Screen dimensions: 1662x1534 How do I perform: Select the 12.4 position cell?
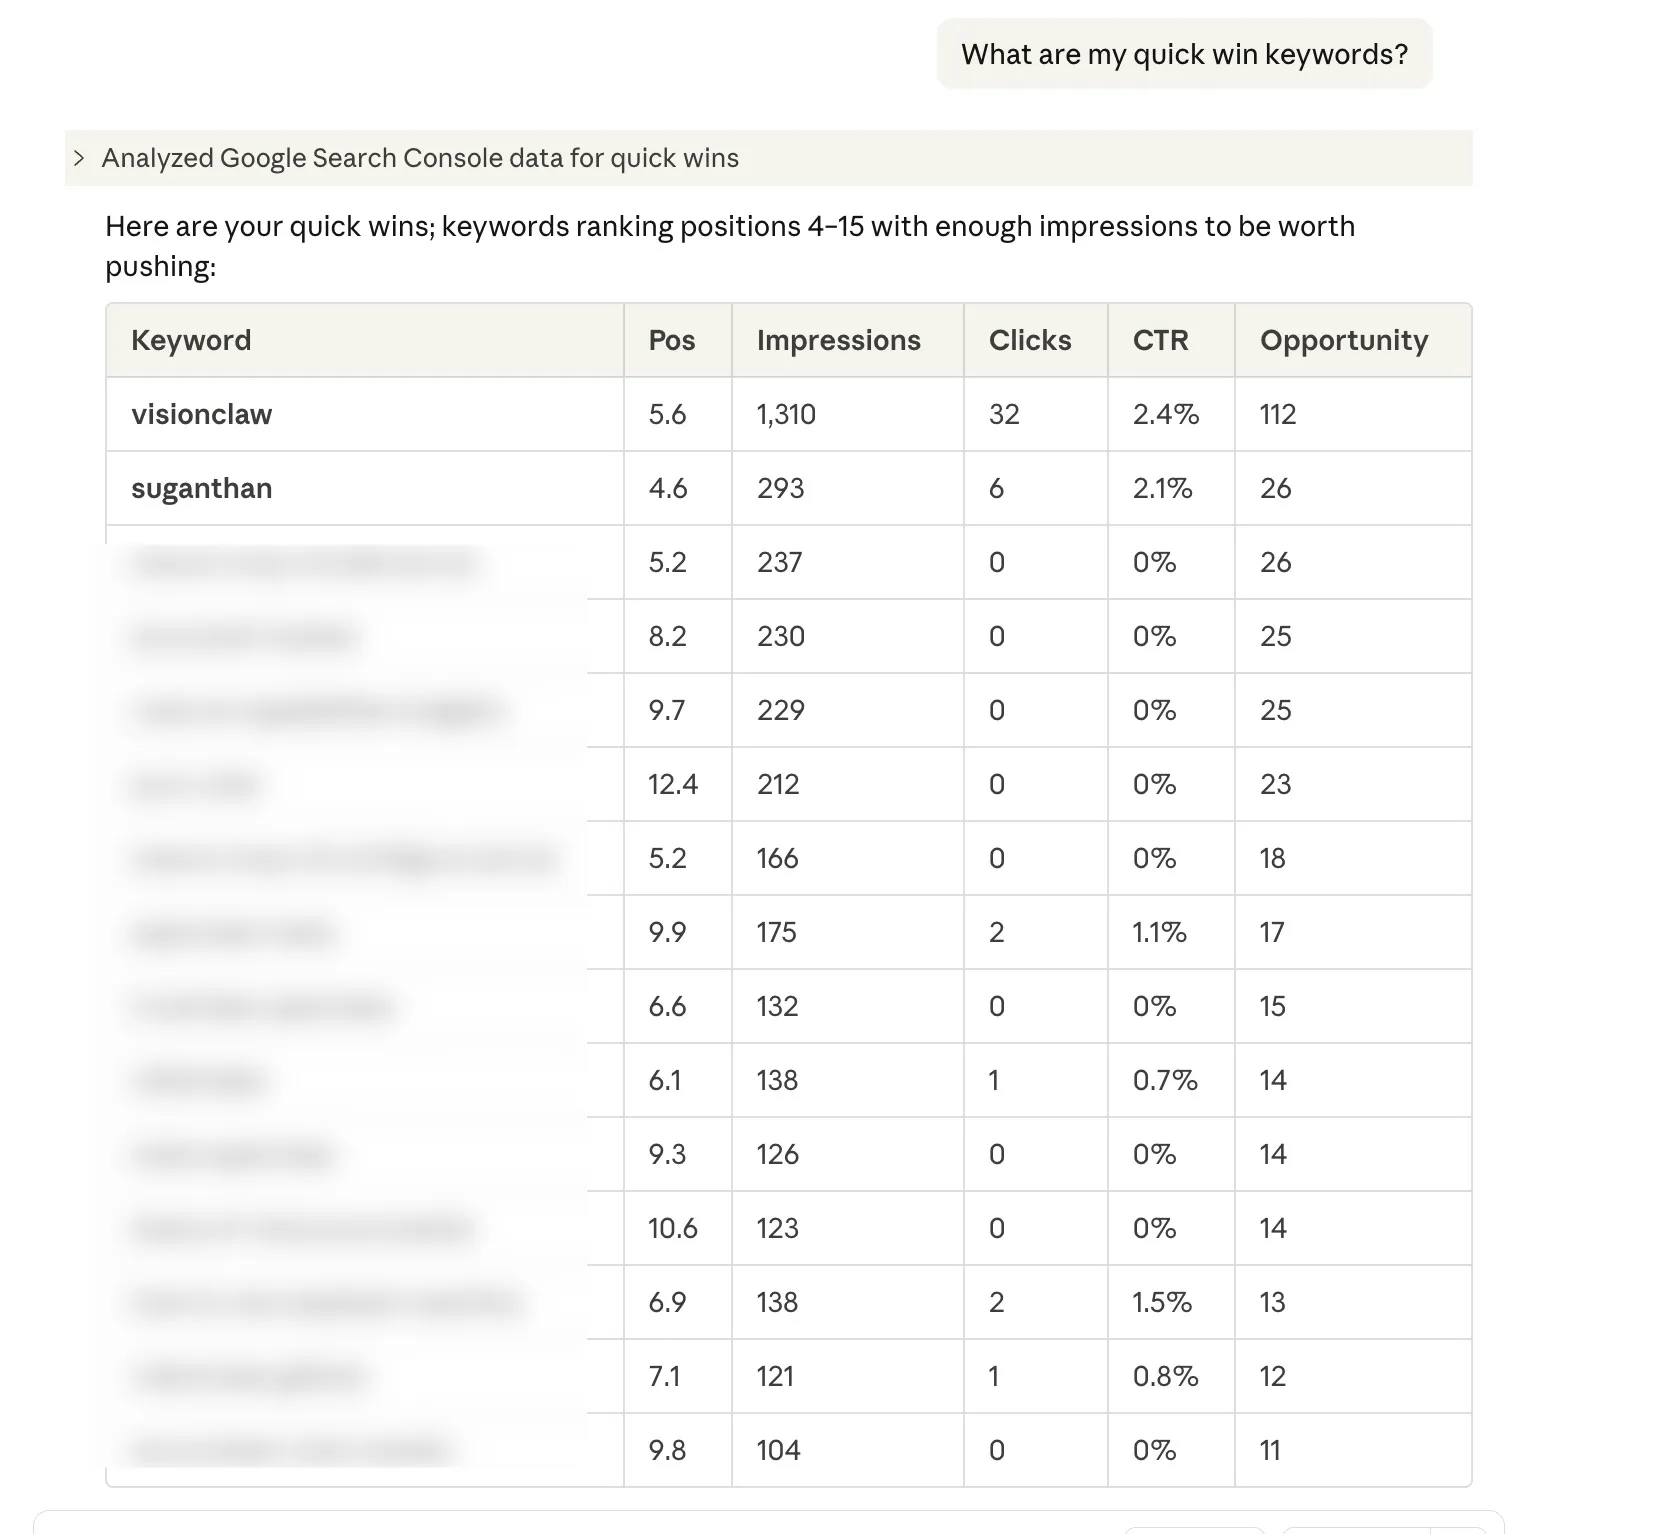click(672, 784)
